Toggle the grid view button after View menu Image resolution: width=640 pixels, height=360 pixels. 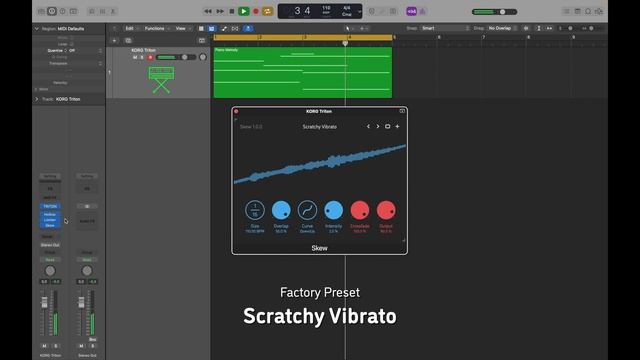201,29
